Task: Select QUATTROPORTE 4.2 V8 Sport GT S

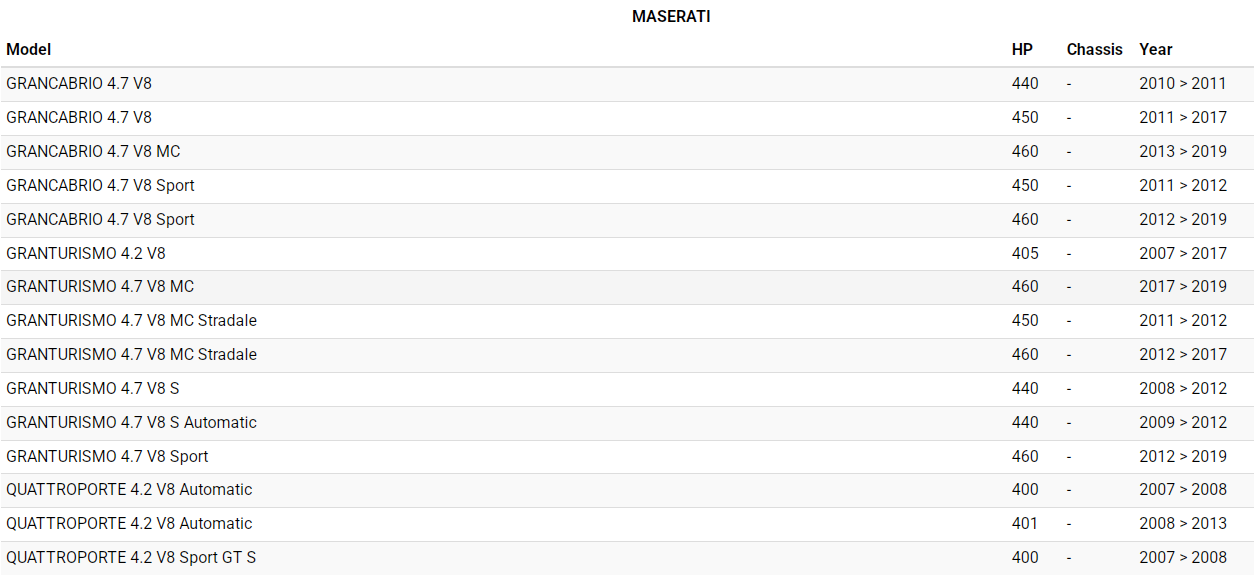Action: [131, 557]
